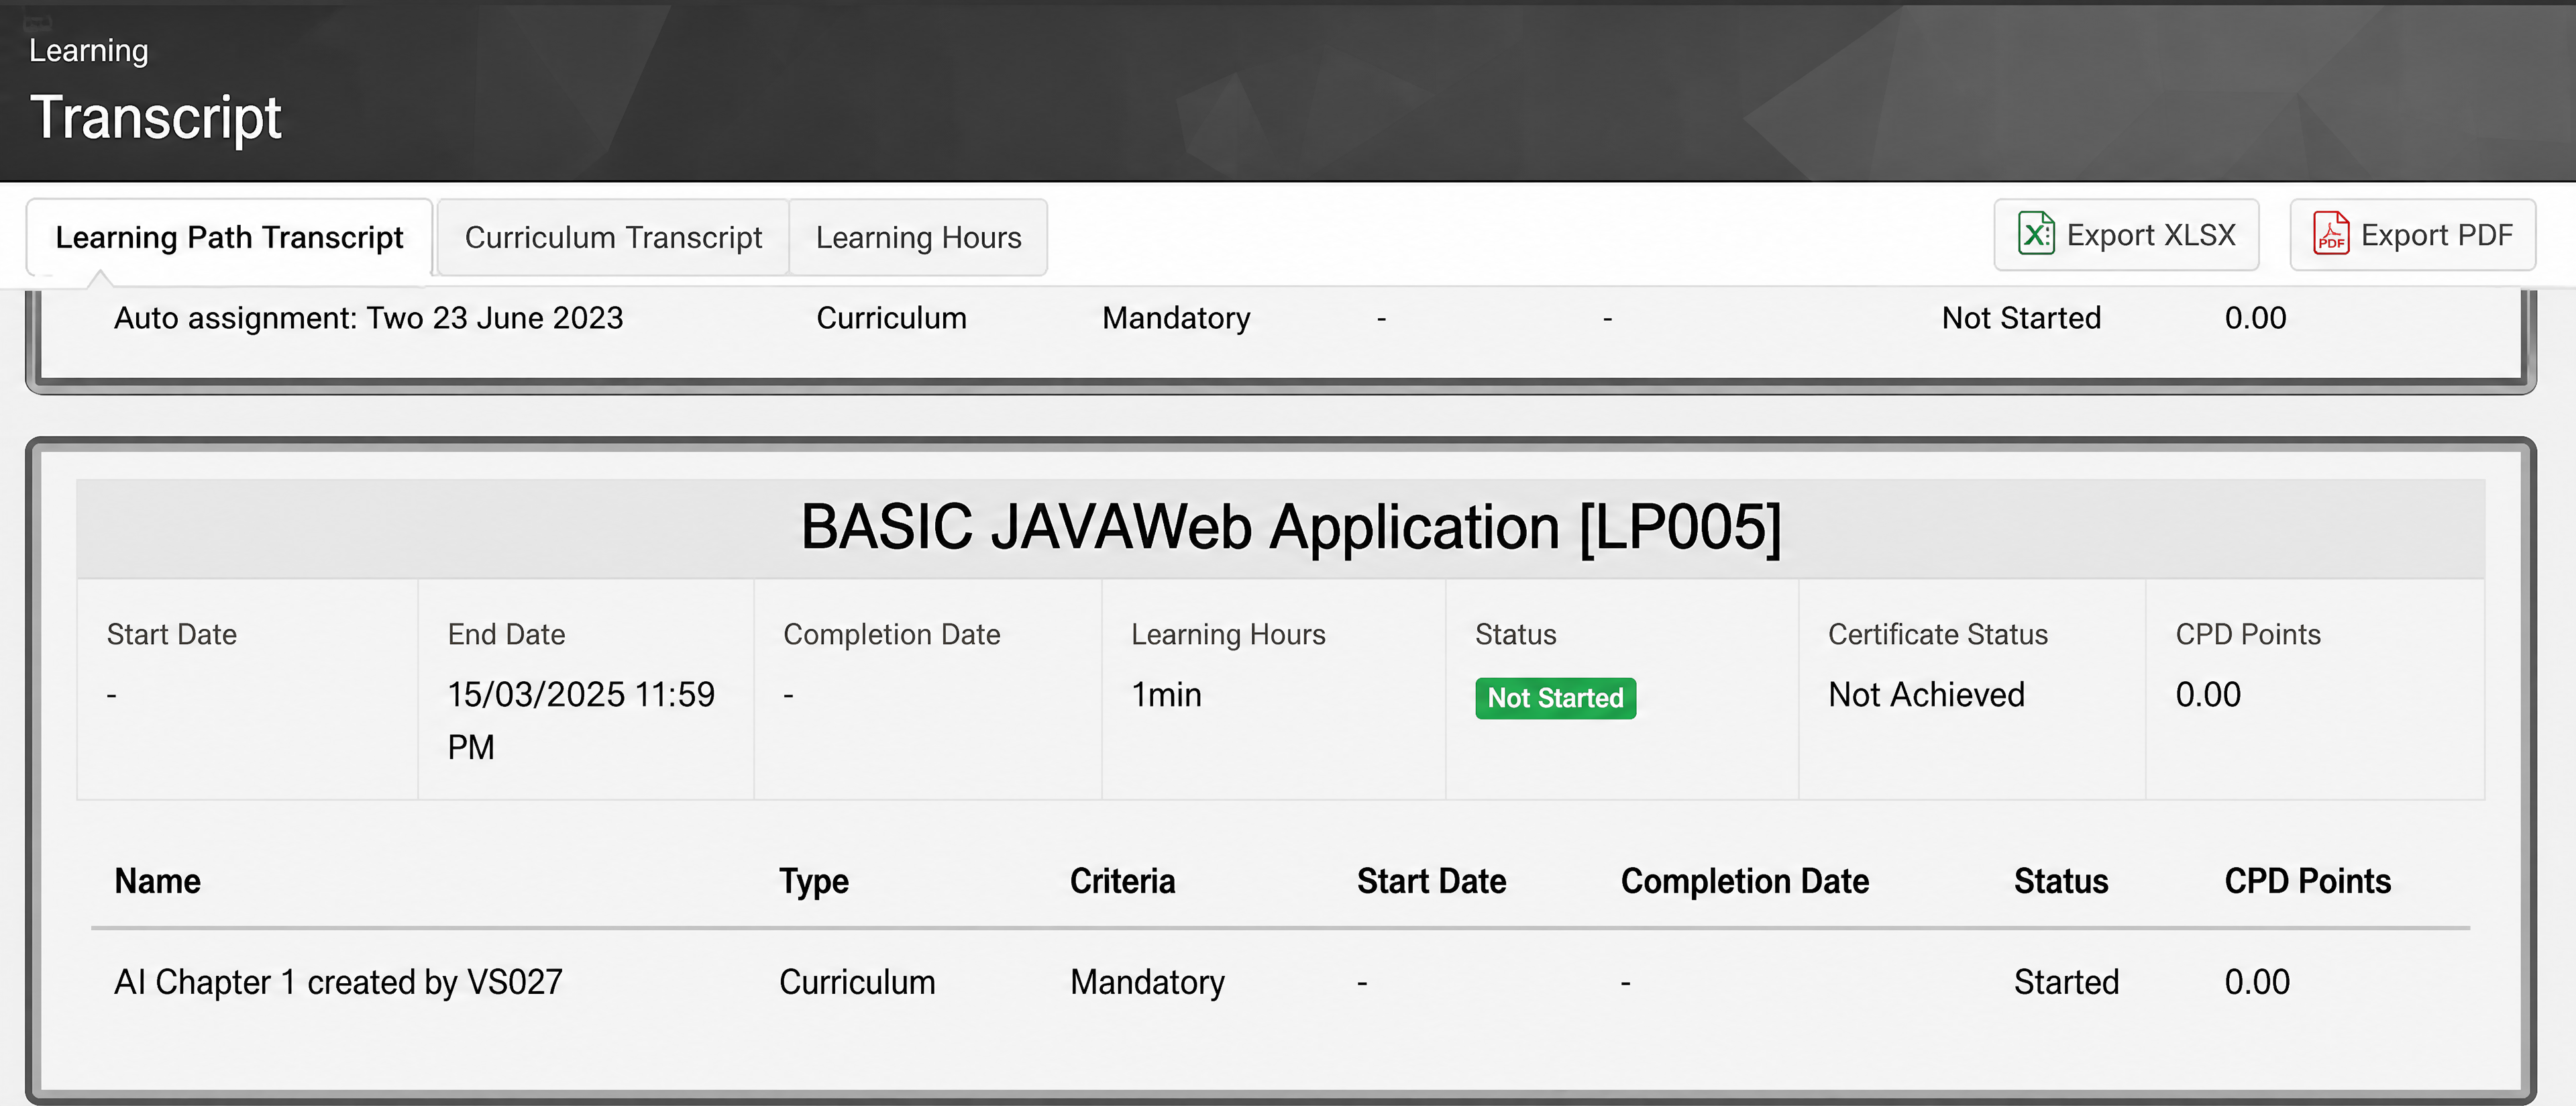Screen dimensions: 2576x1106
Task: Open the Curriculum Transcript tab
Action: [613, 237]
